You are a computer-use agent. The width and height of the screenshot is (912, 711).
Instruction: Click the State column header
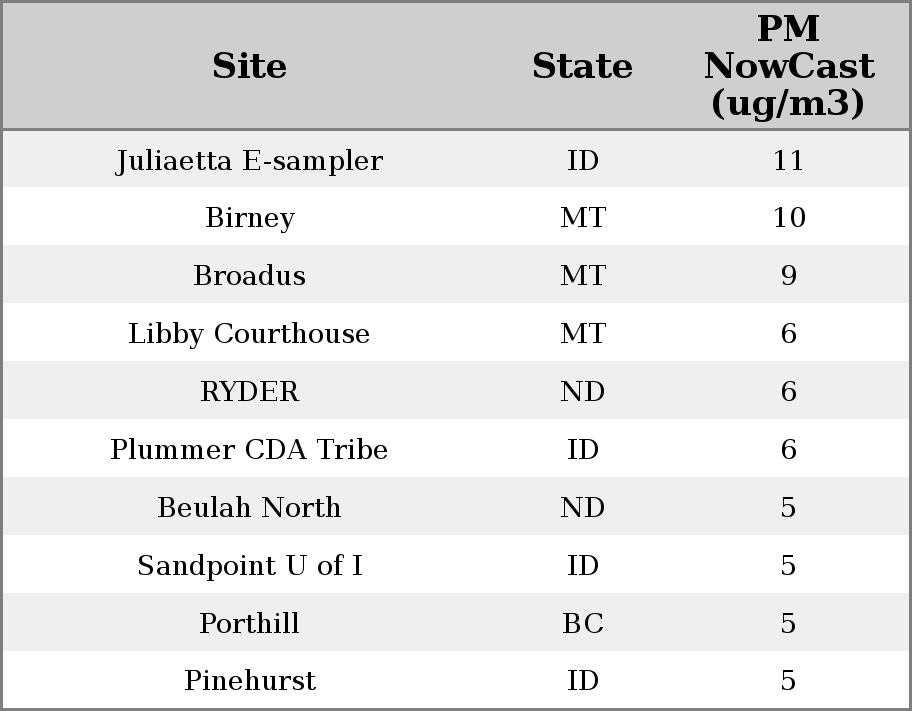582,66
